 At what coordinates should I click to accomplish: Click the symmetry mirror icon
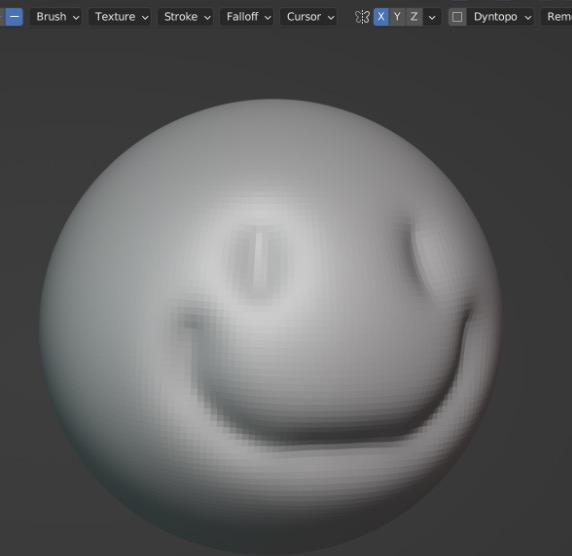click(x=362, y=17)
